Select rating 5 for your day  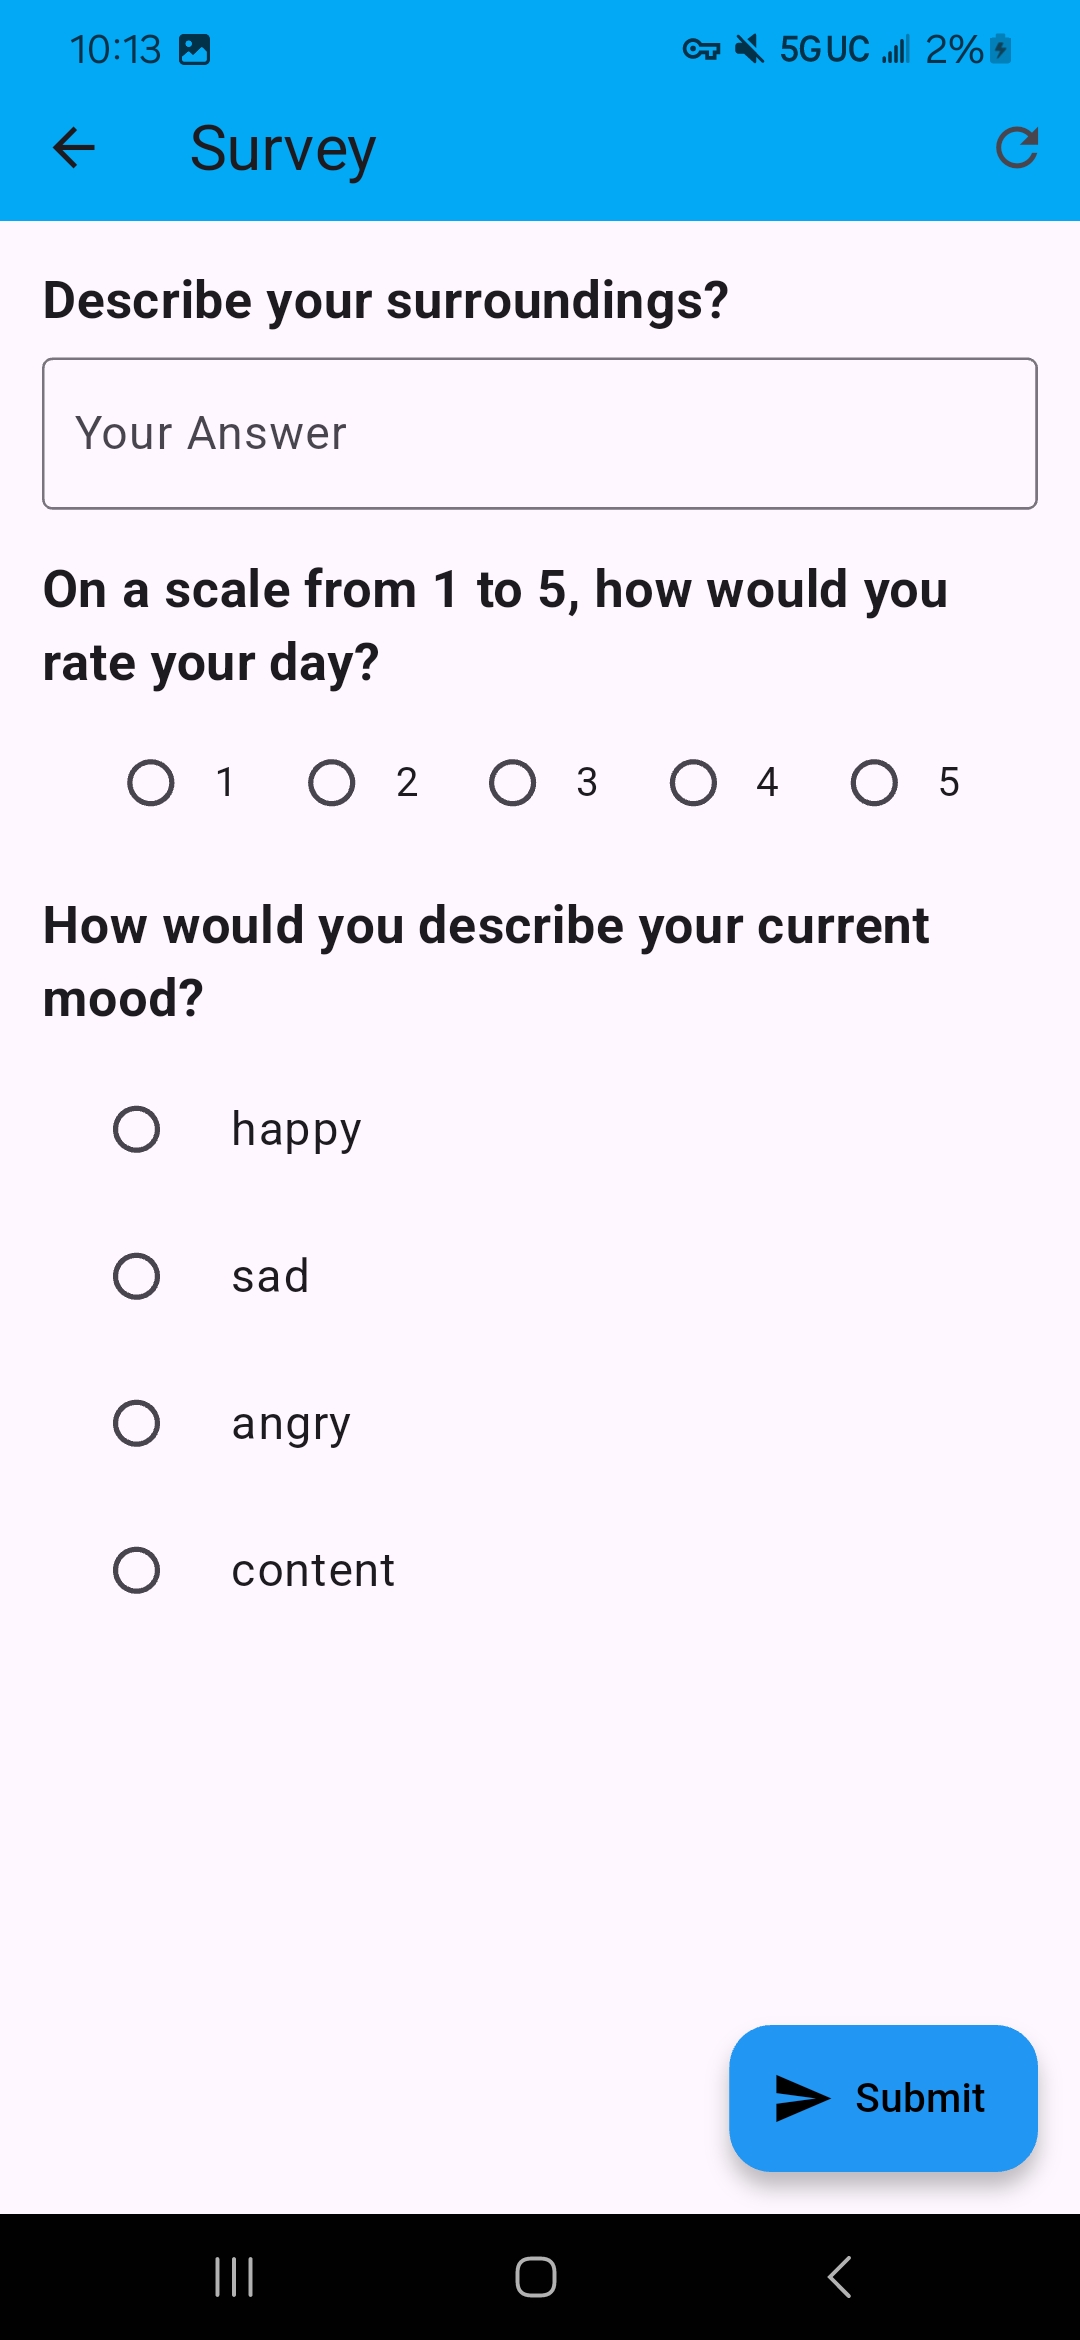tap(875, 783)
